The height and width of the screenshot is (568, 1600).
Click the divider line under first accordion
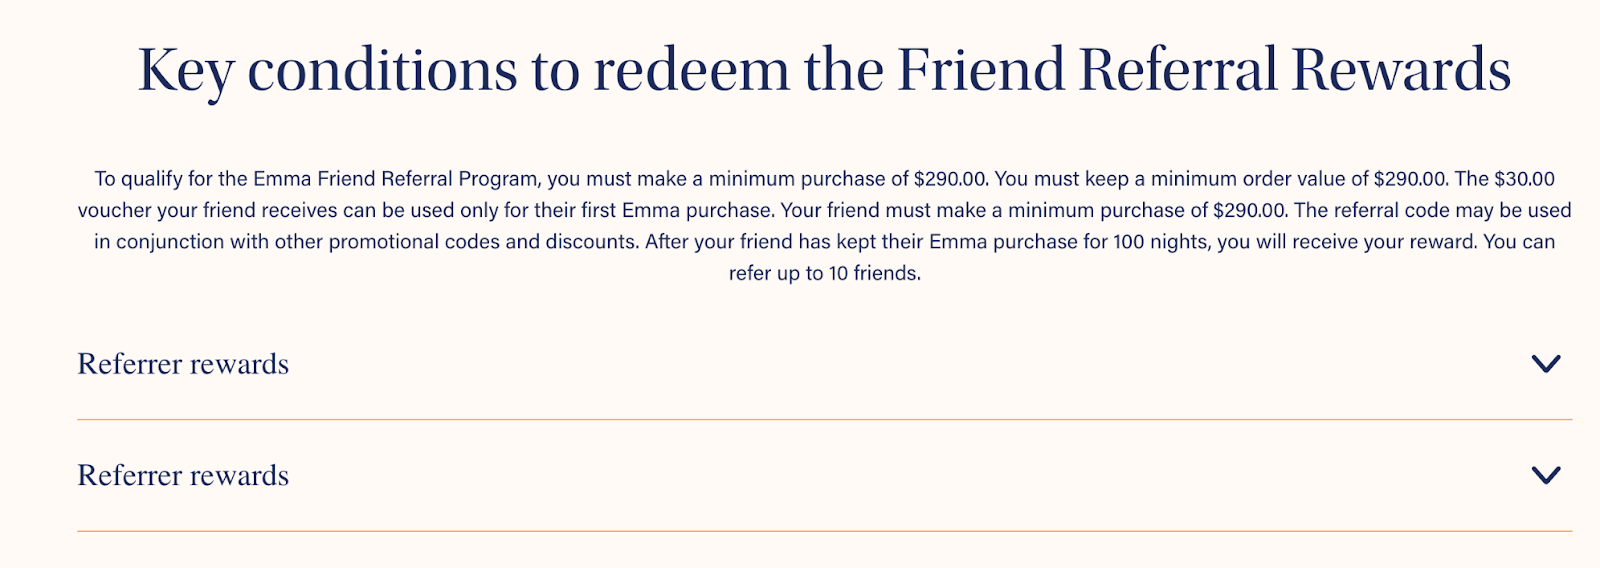click(824, 420)
